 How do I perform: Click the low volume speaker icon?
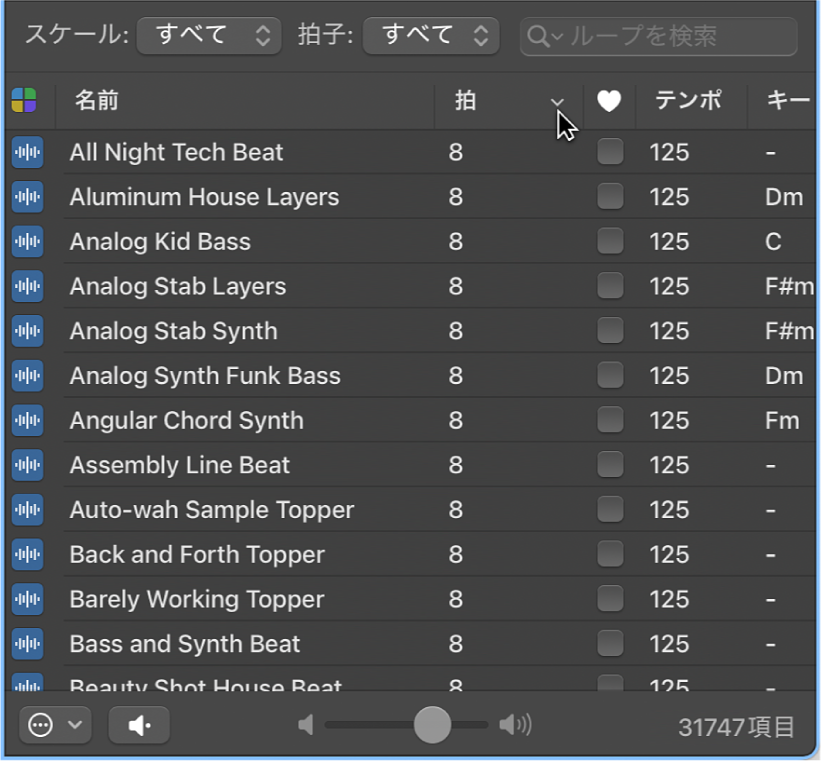click(306, 725)
